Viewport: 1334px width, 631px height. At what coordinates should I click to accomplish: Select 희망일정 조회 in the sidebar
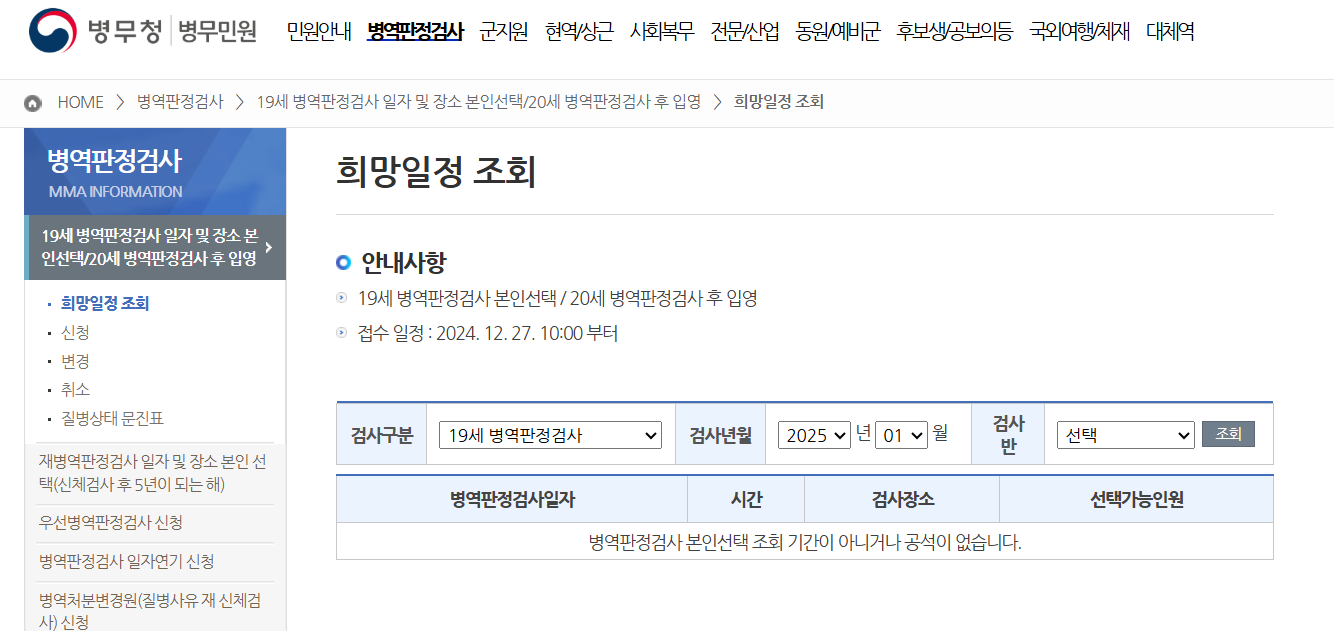[x=105, y=303]
